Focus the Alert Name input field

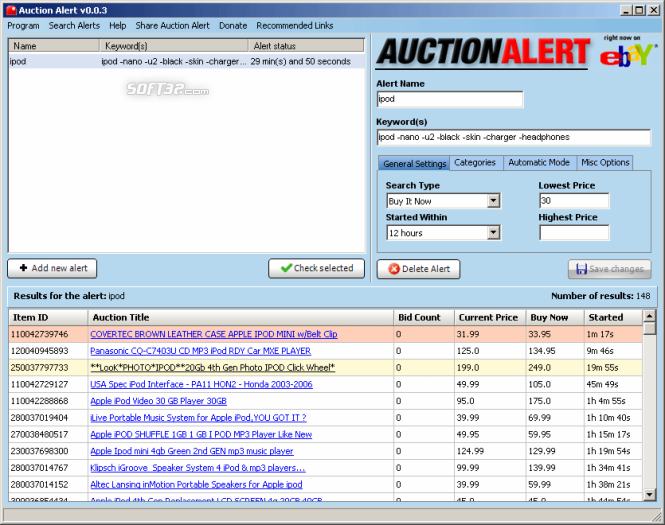click(x=450, y=99)
